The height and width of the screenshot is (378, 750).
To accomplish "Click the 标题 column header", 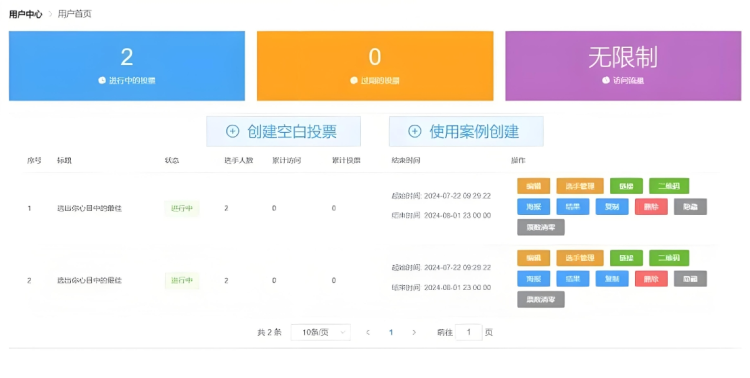I will pos(64,160).
